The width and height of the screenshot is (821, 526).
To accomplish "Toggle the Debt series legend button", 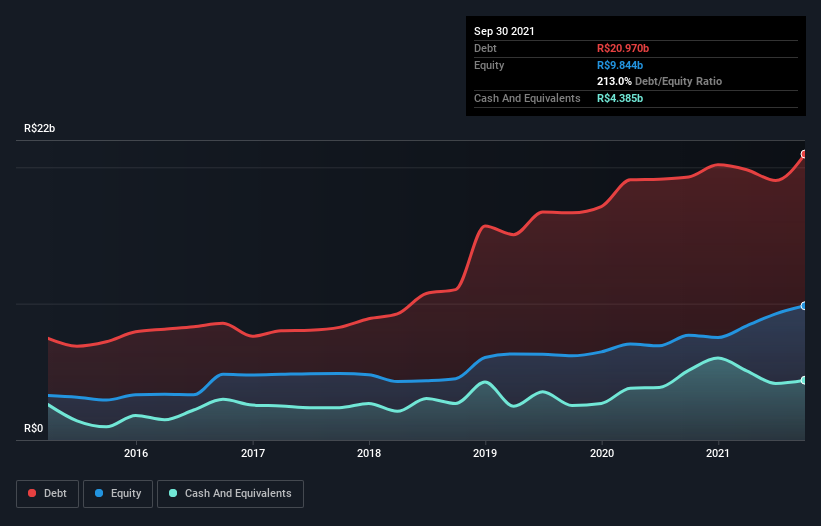I will (48, 494).
